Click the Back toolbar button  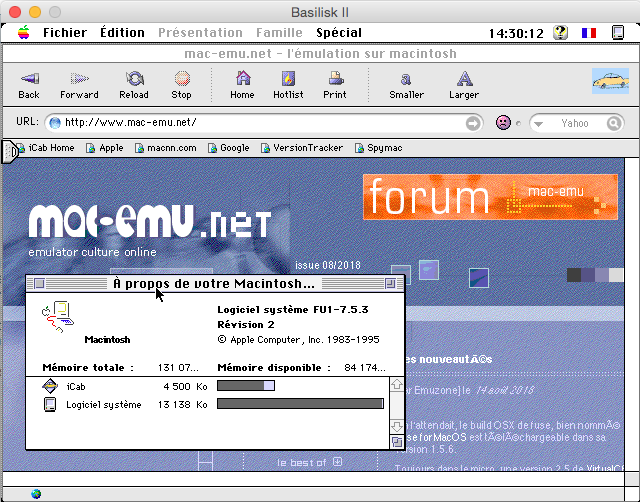tap(29, 85)
